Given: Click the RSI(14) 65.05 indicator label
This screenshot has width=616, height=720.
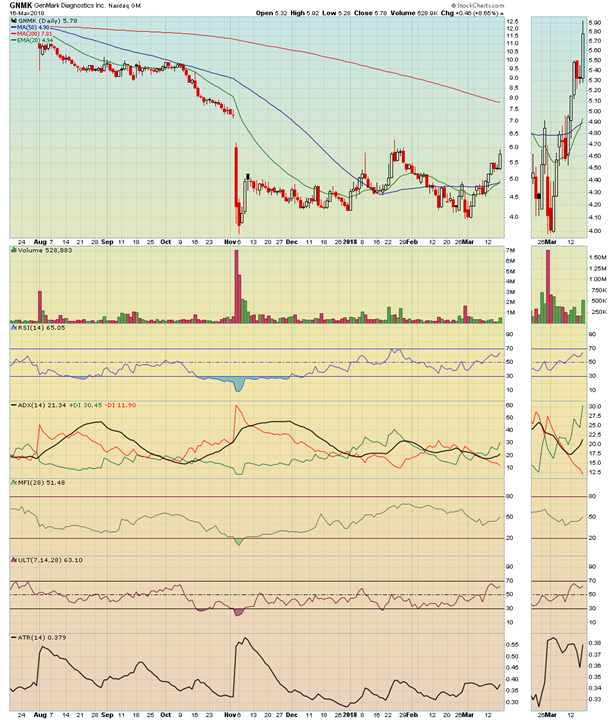Looking at the screenshot, I should click(41, 328).
